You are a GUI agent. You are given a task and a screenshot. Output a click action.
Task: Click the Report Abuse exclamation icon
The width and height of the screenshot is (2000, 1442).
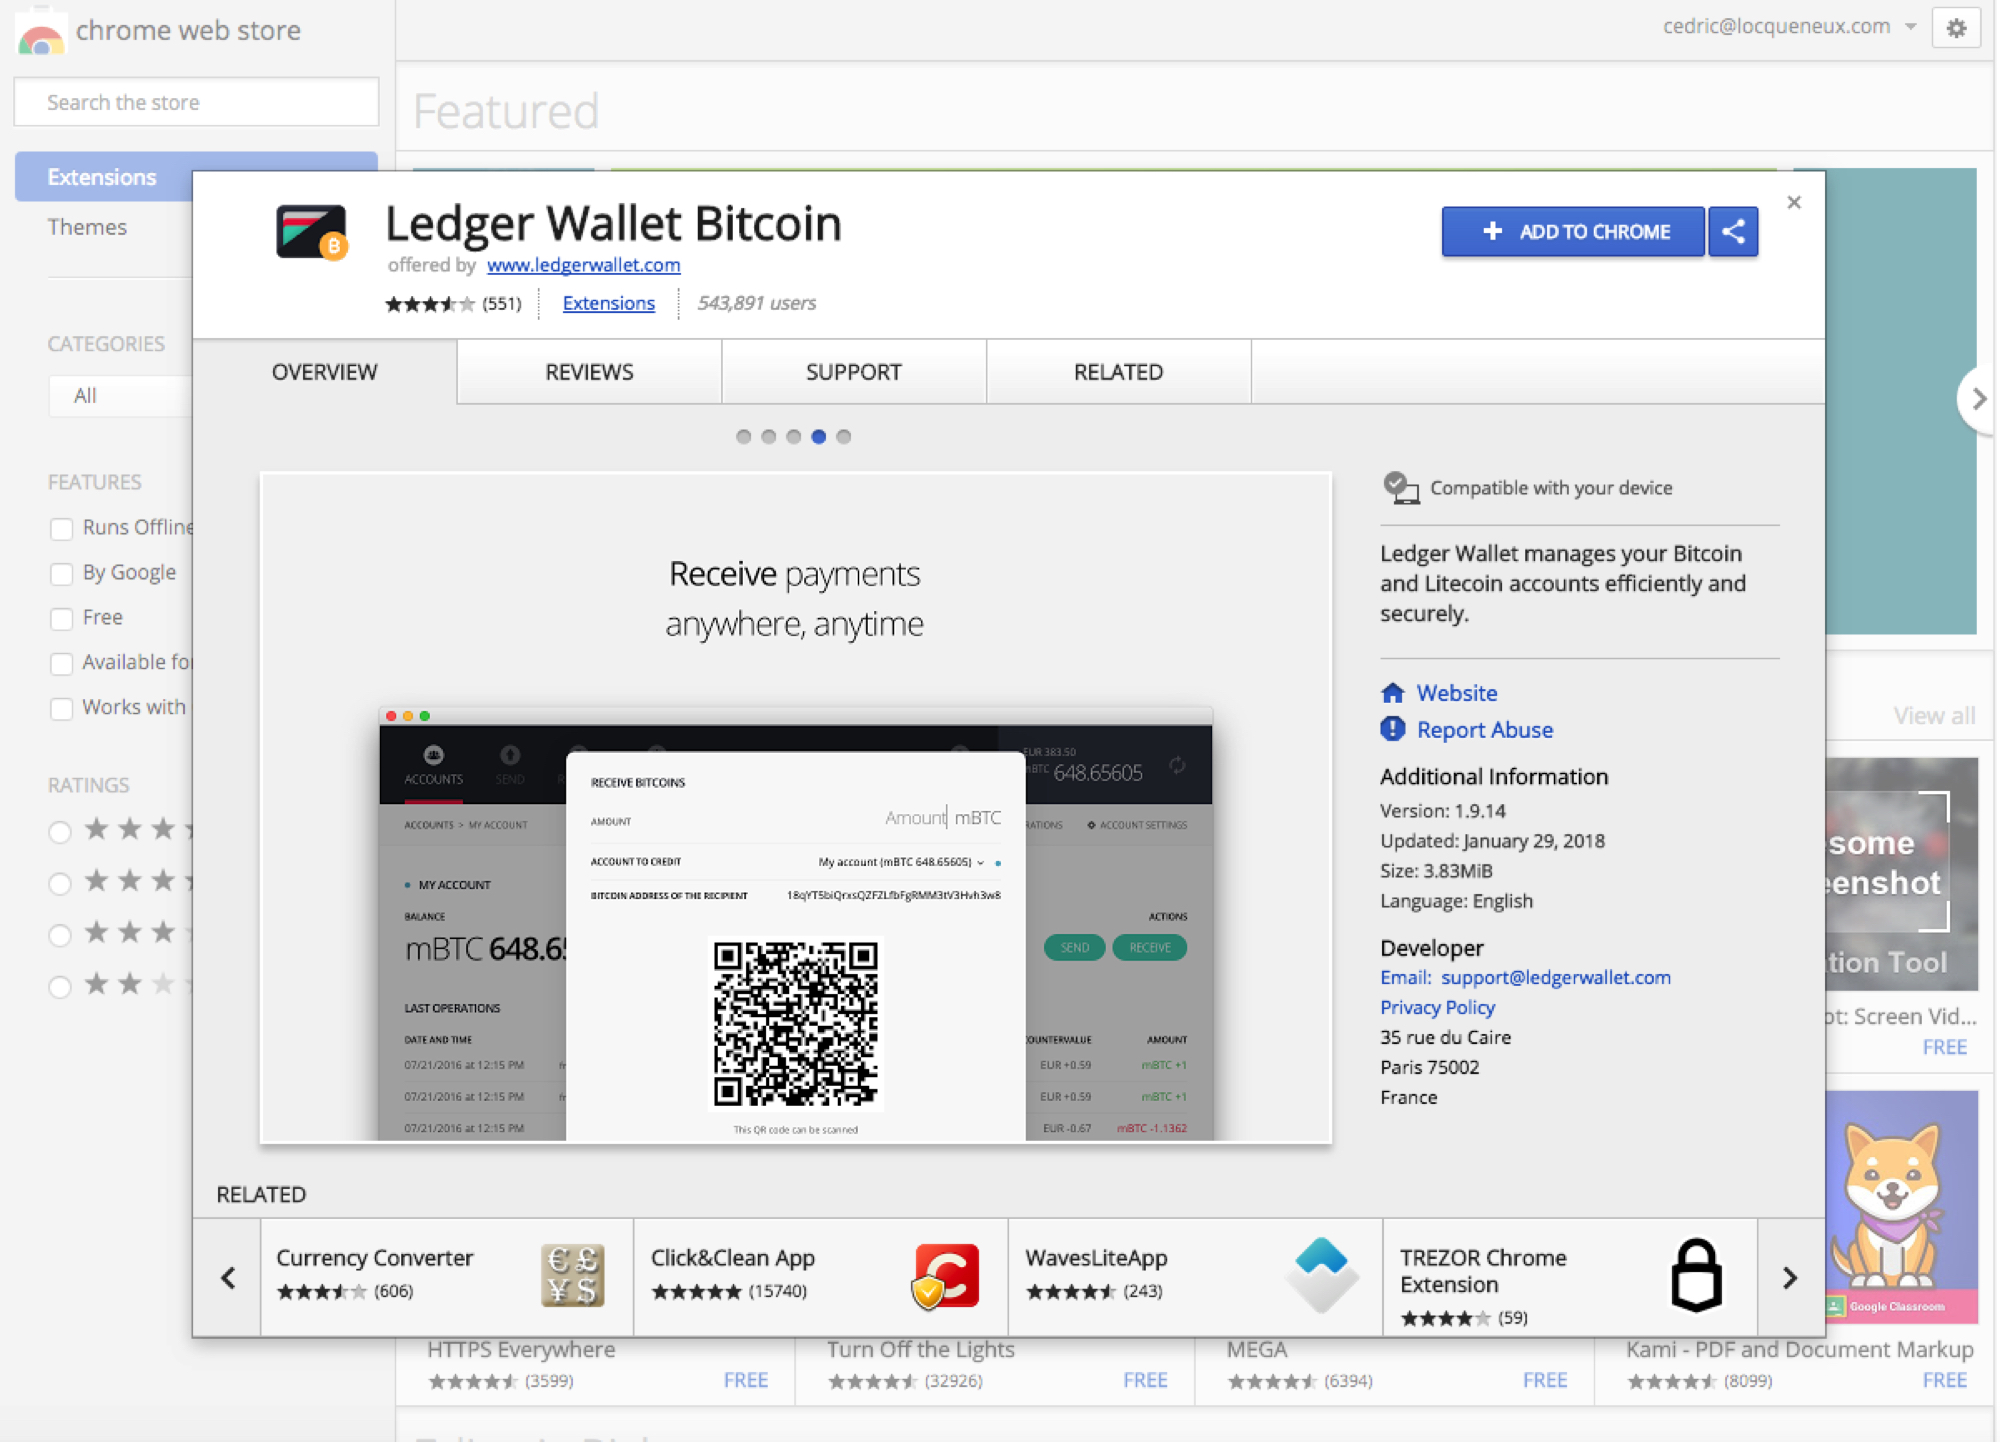tap(1392, 729)
